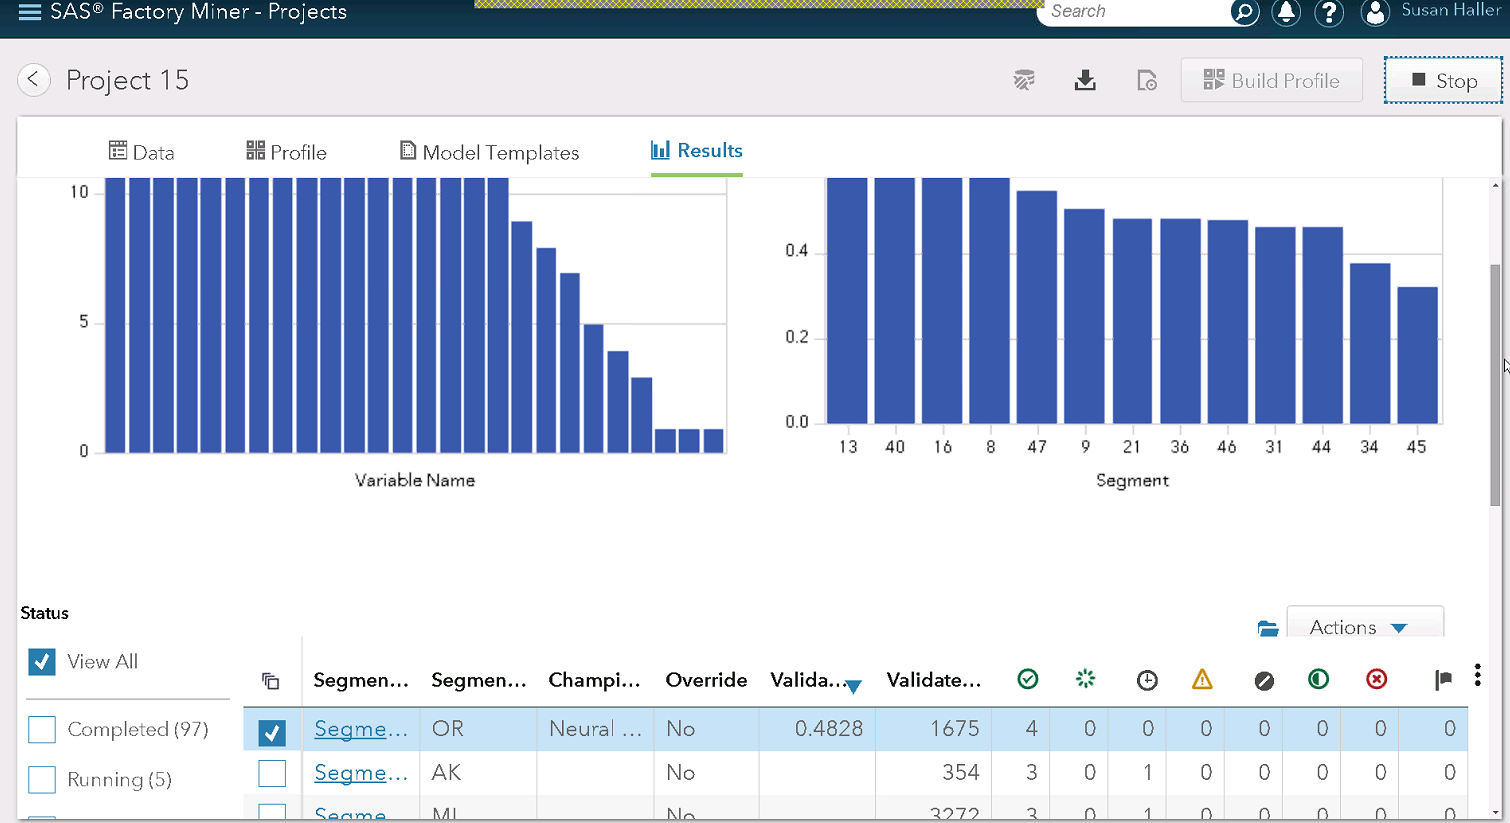Click the sort arrow on Valida... column

pyautogui.click(x=853, y=686)
